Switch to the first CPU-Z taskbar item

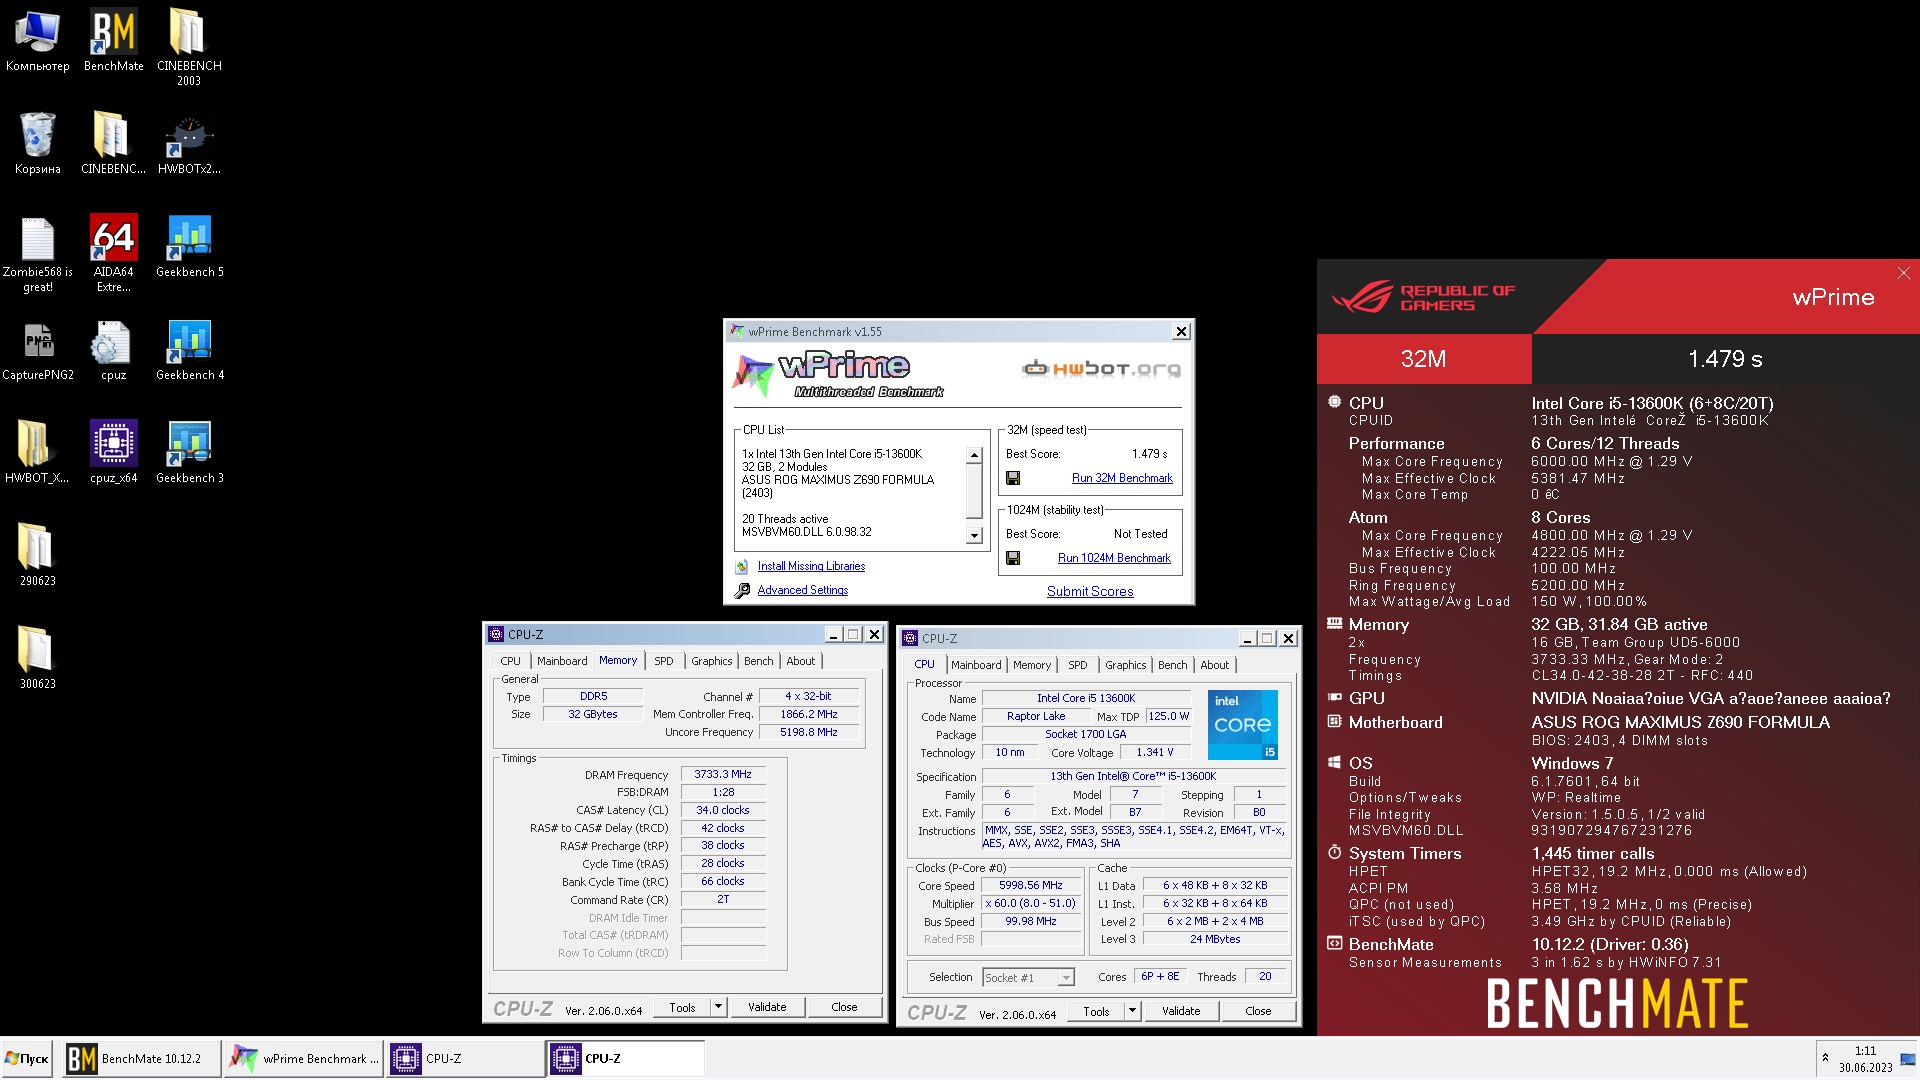point(466,1059)
